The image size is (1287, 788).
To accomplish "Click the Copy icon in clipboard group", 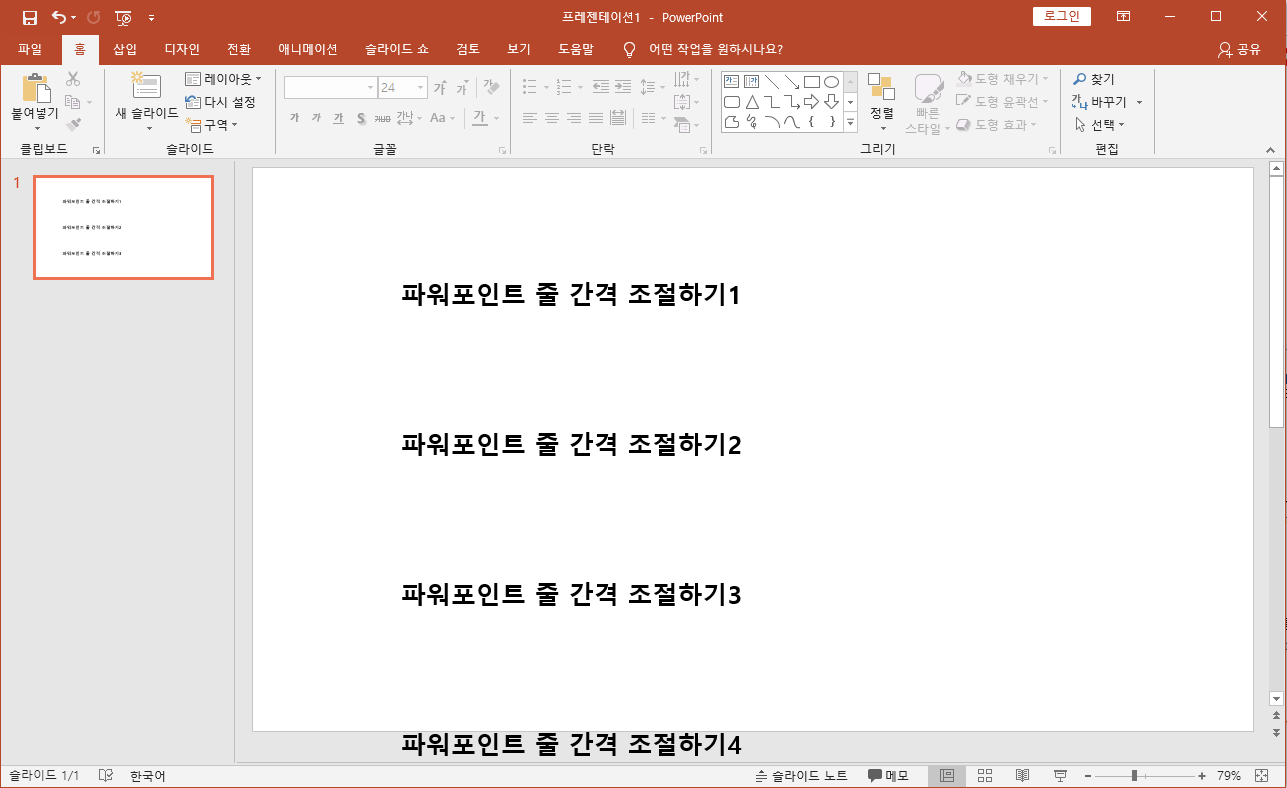I will coord(72,102).
